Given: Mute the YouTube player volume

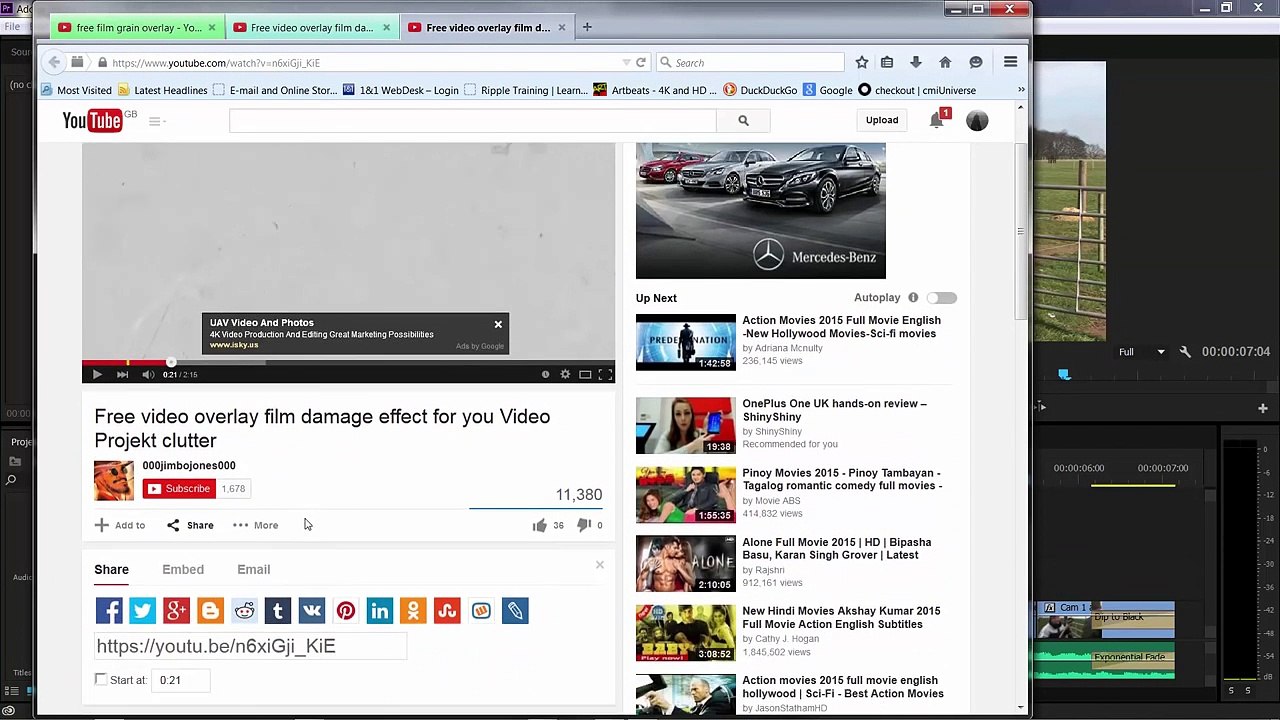Looking at the screenshot, I should click(148, 374).
